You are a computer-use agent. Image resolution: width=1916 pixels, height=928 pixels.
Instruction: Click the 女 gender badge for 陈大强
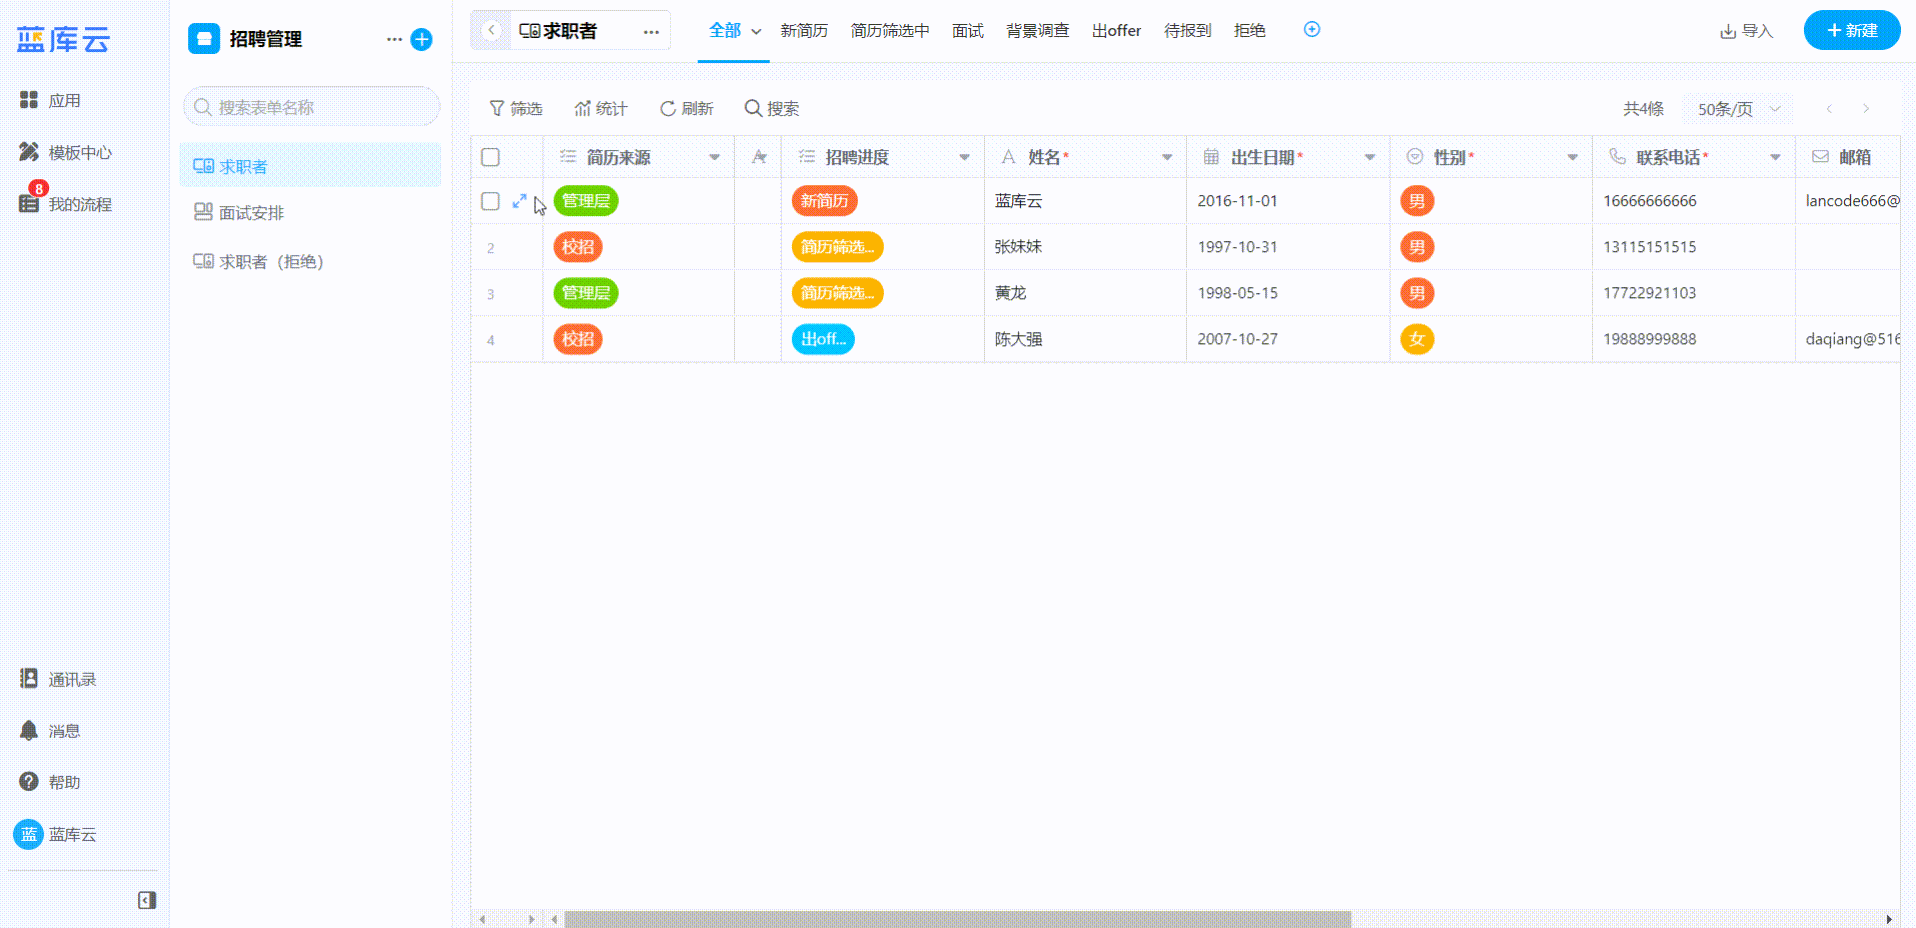1417,339
